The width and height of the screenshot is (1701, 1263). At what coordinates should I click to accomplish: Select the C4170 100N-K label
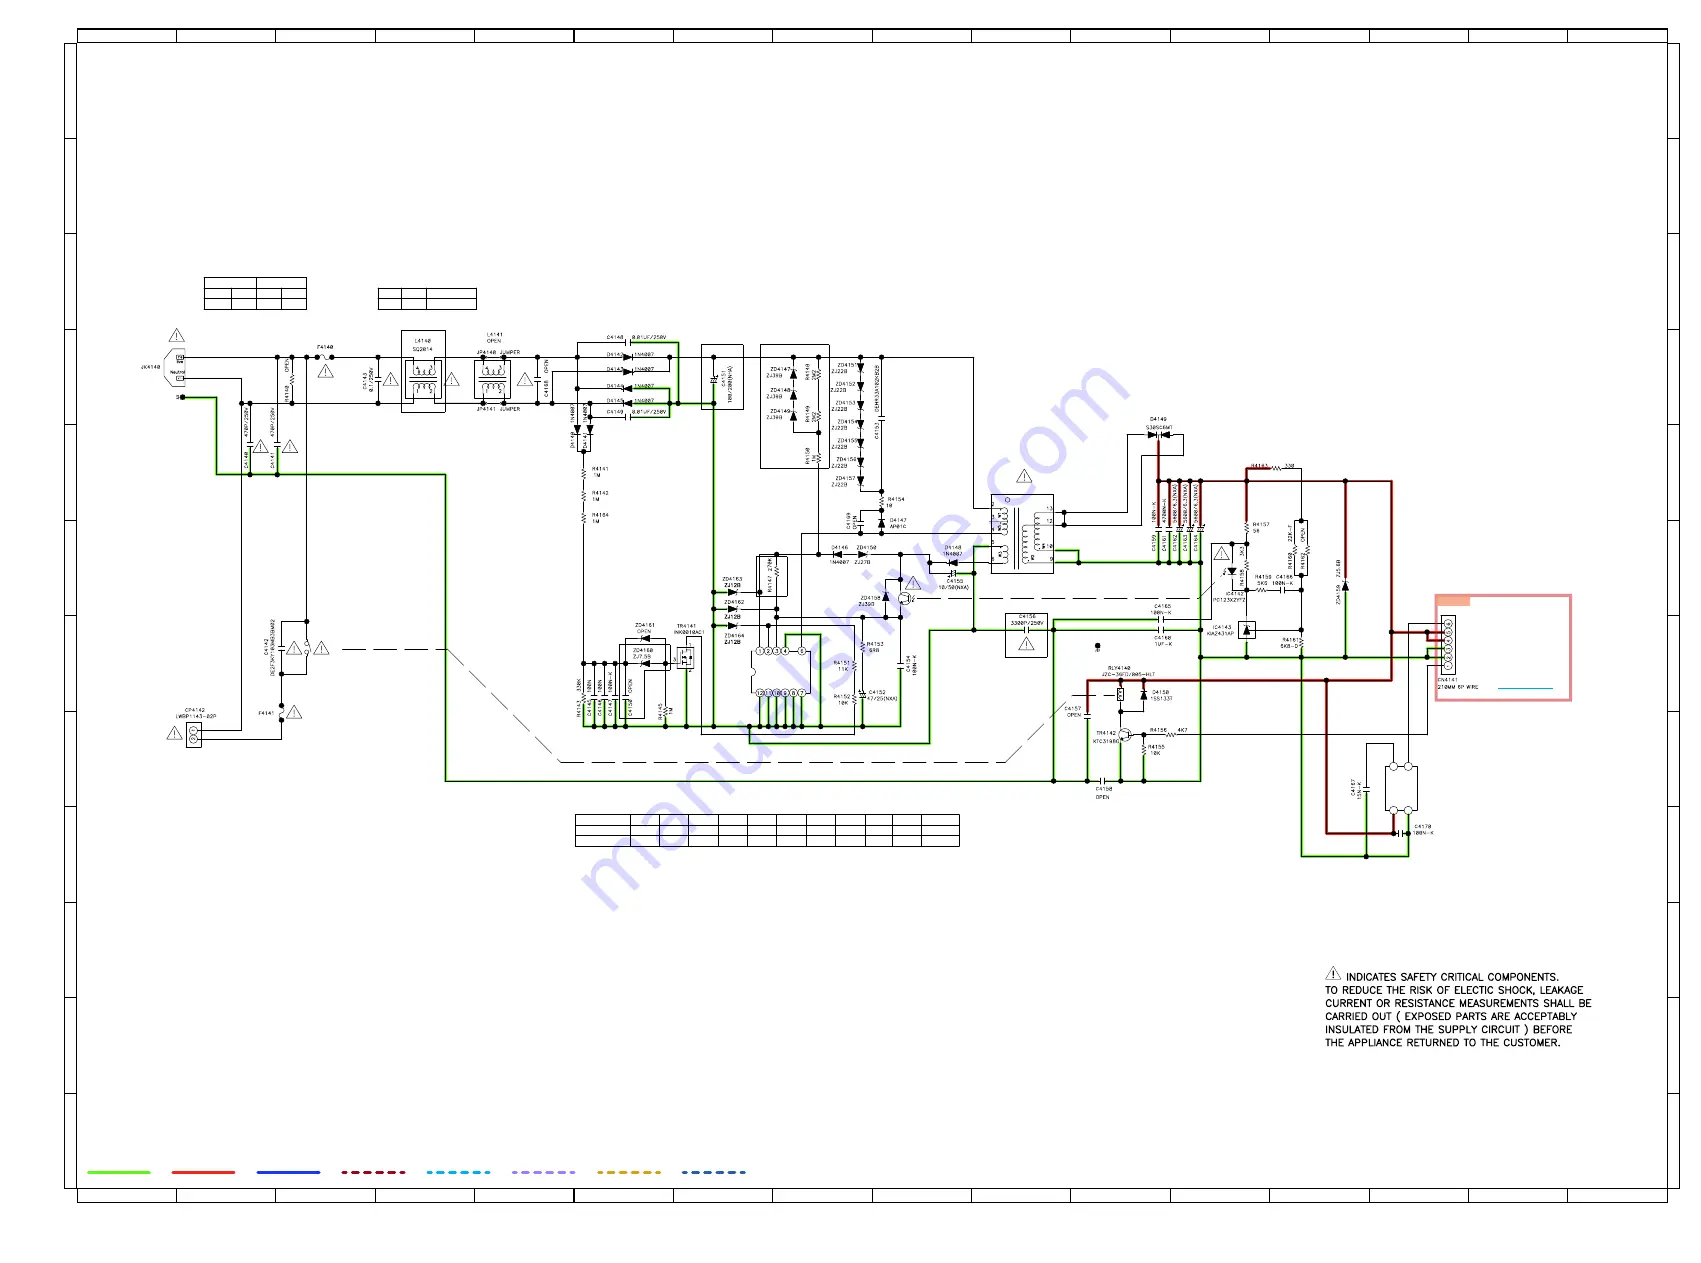click(1422, 830)
